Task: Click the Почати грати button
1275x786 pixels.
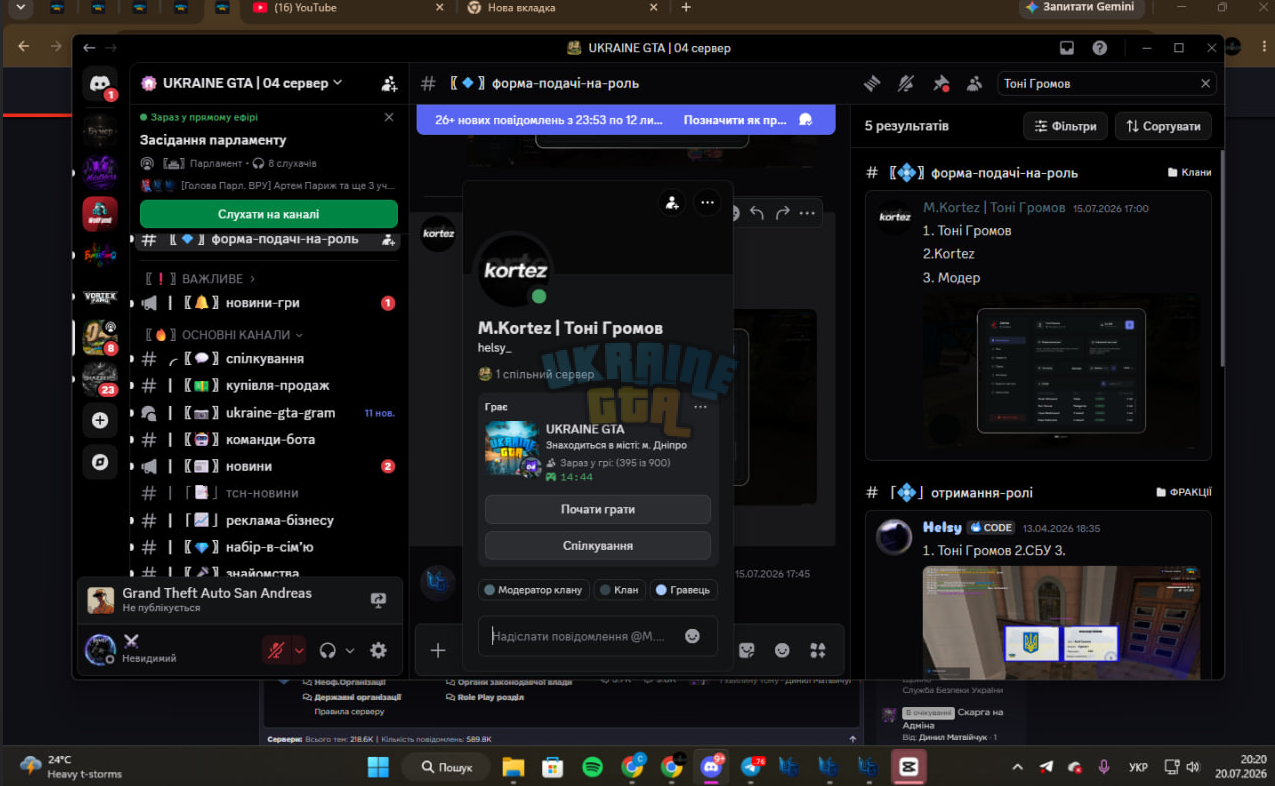Action: point(598,509)
